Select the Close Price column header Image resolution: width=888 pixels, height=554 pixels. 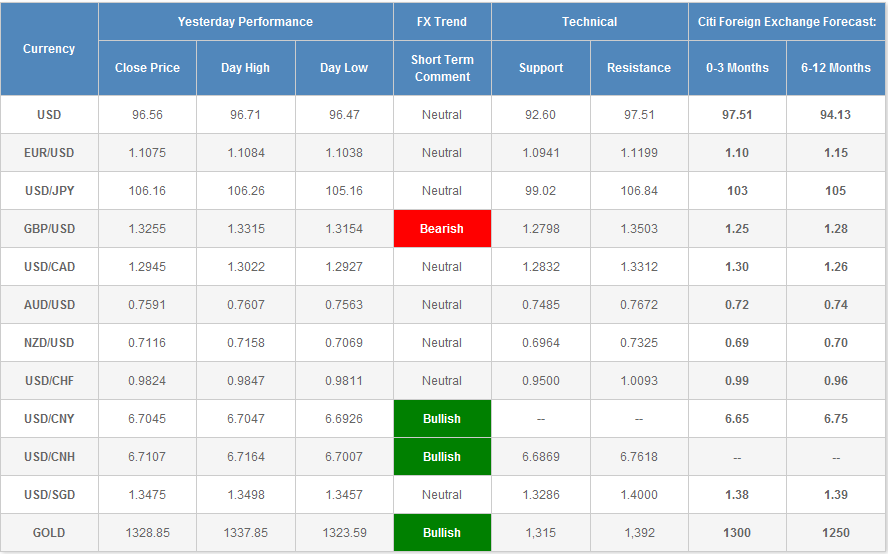coord(147,68)
